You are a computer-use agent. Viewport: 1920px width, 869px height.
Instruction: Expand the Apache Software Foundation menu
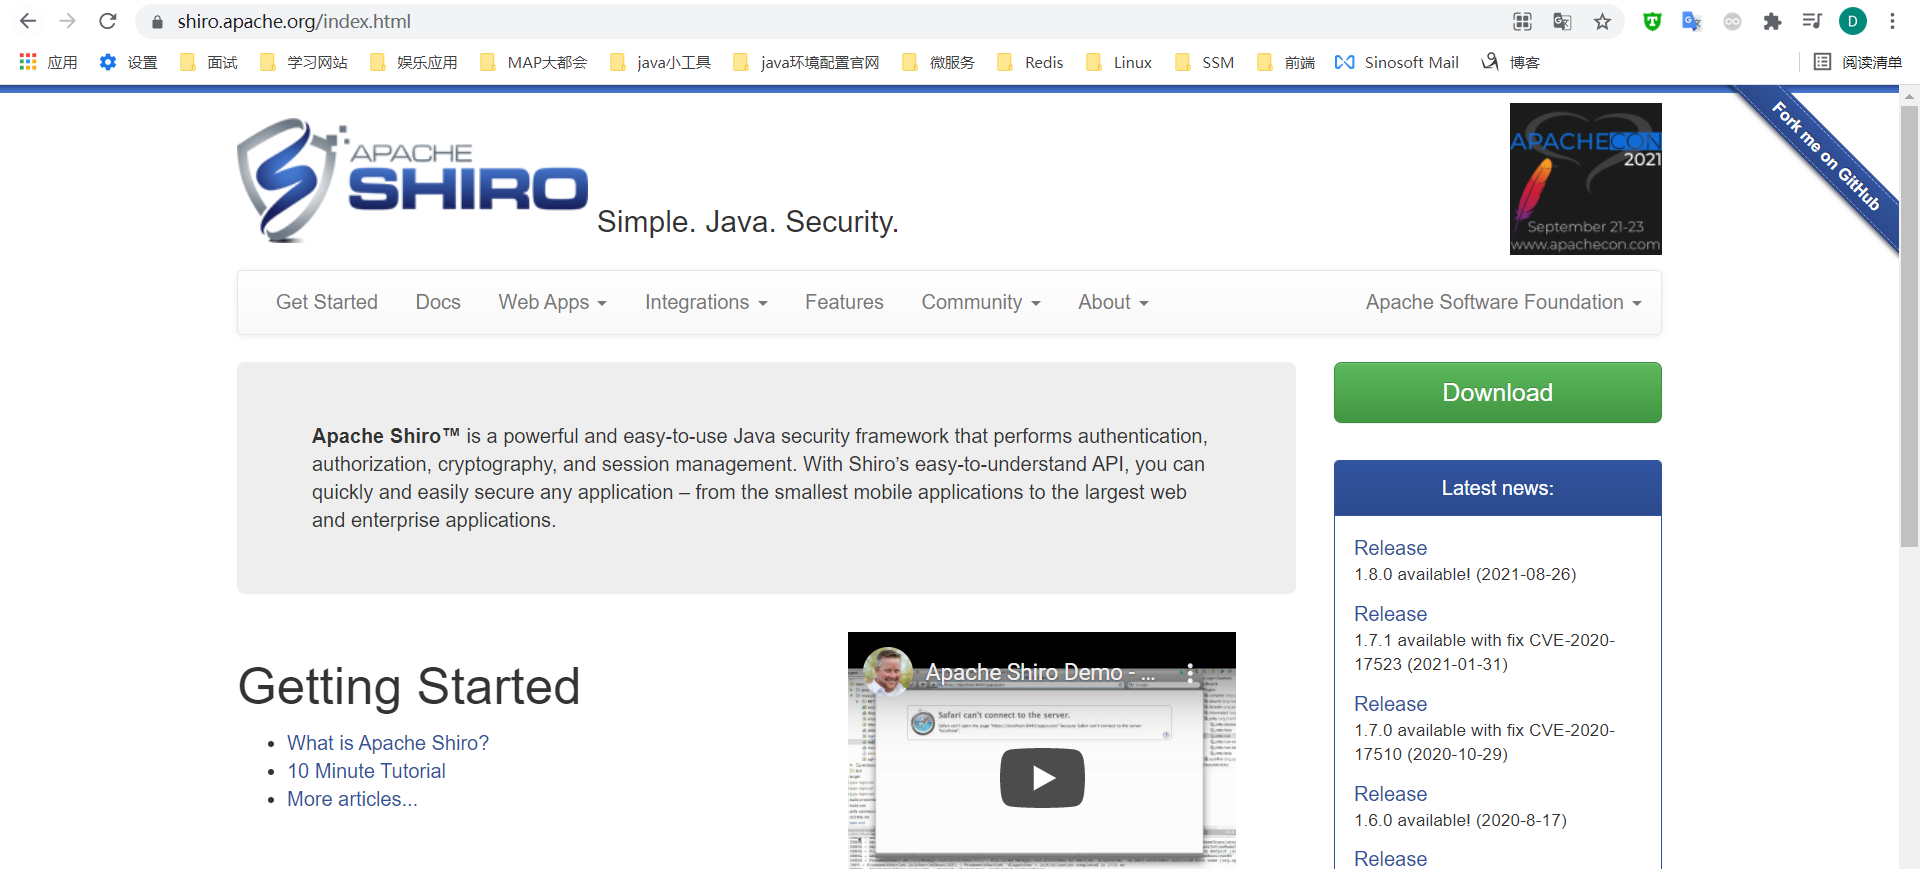tap(1504, 302)
